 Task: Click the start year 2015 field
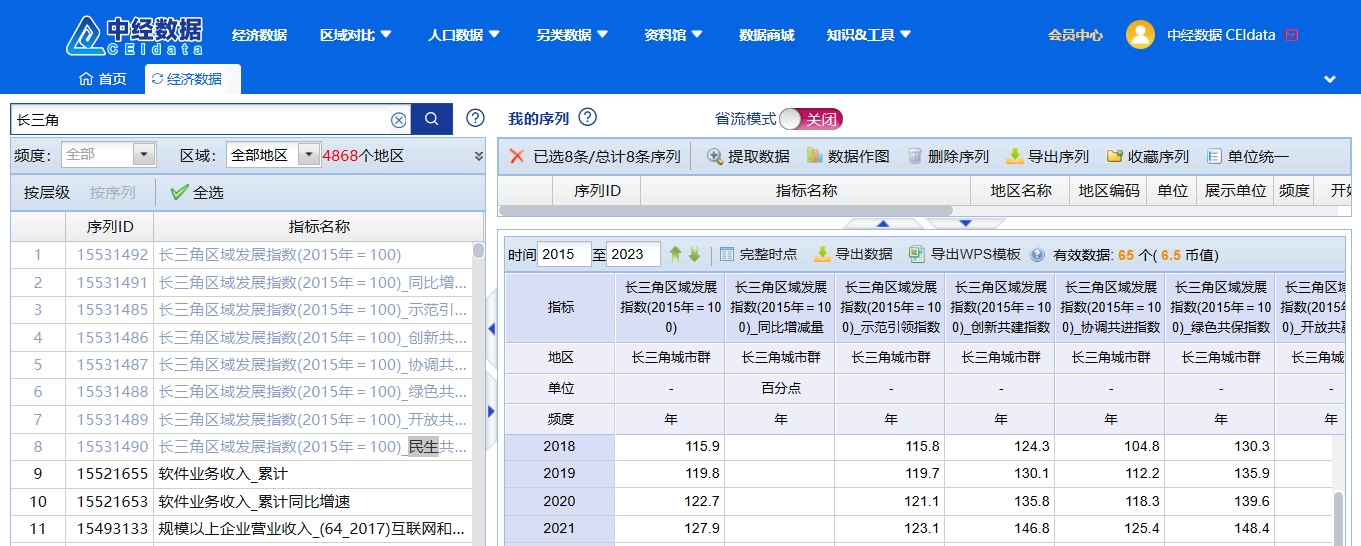click(x=563, y=255)
